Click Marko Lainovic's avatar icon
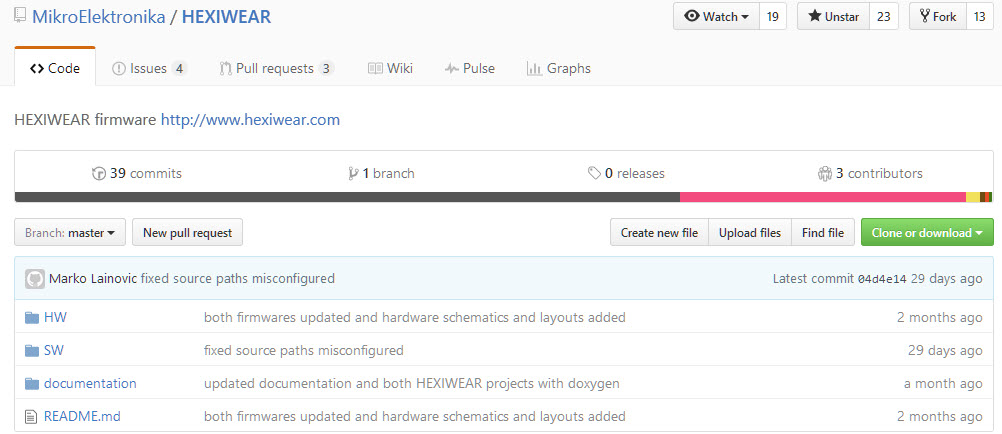Viewport: 1002px width, 434px height. tap(35, 279)
